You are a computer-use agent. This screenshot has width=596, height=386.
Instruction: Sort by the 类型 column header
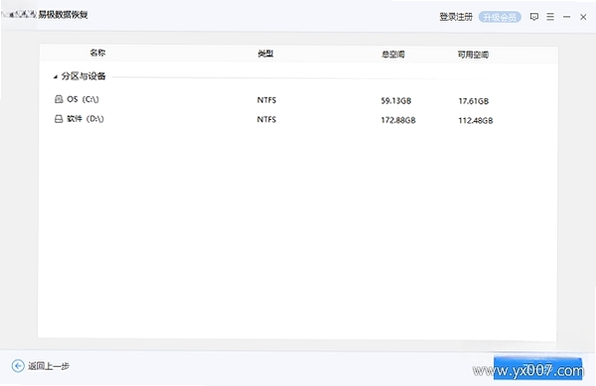pos(265,54)
